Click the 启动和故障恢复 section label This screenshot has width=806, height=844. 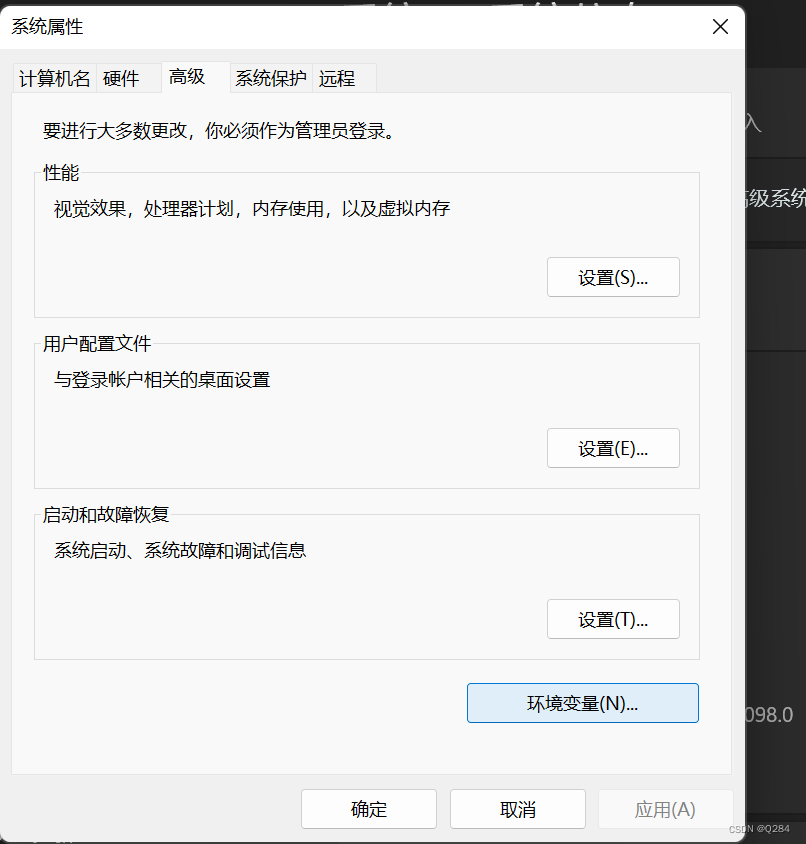pyautogui.click(x=105, y=515)
